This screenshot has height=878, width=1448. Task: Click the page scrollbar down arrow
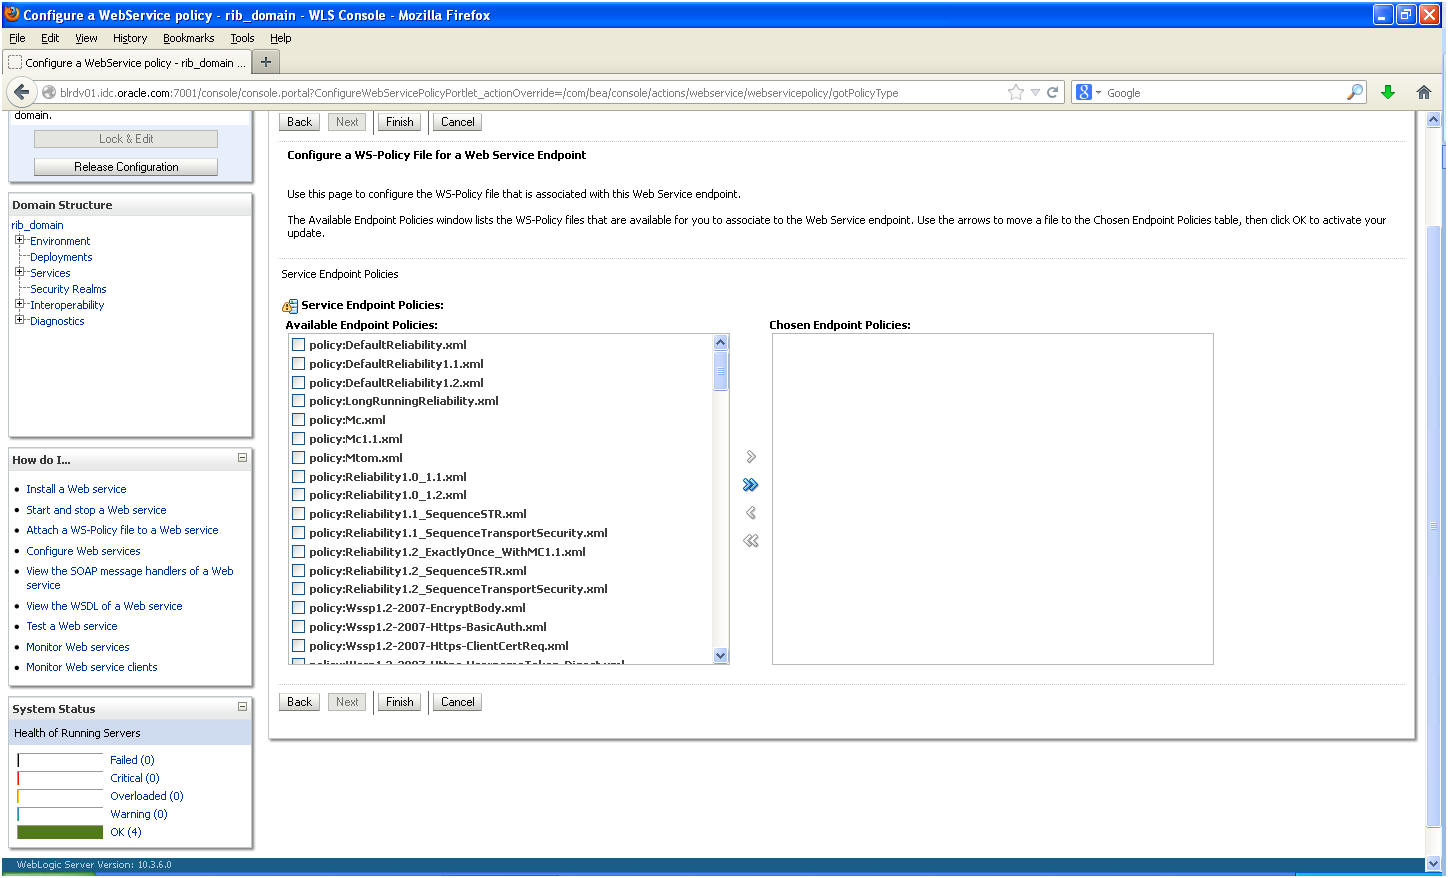point(1434,863)
